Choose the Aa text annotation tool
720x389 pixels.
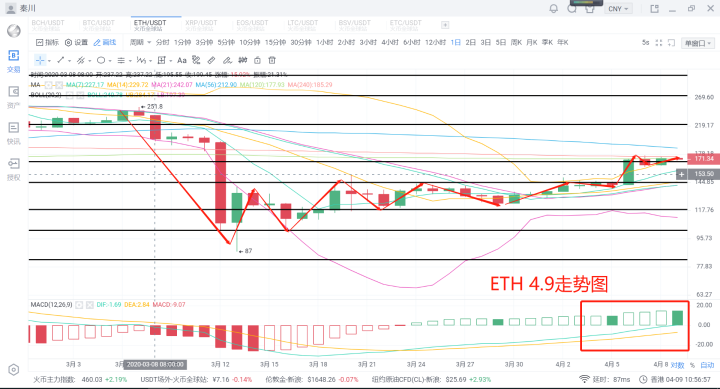(182, 60)
